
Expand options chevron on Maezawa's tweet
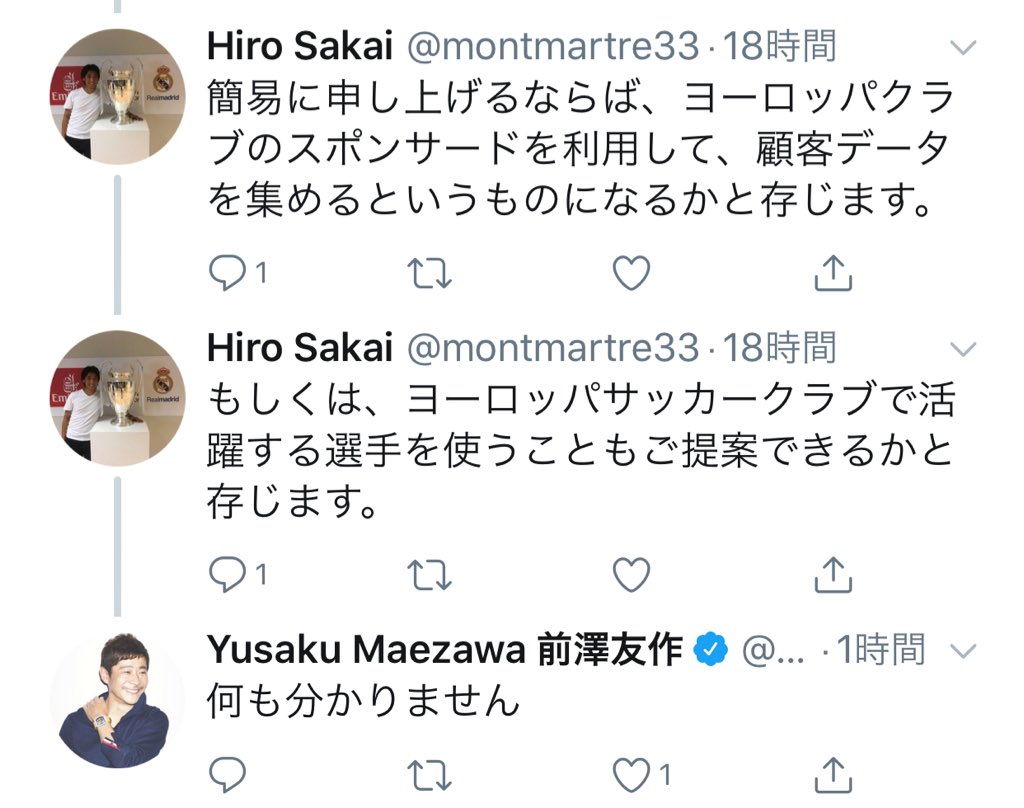962,651
